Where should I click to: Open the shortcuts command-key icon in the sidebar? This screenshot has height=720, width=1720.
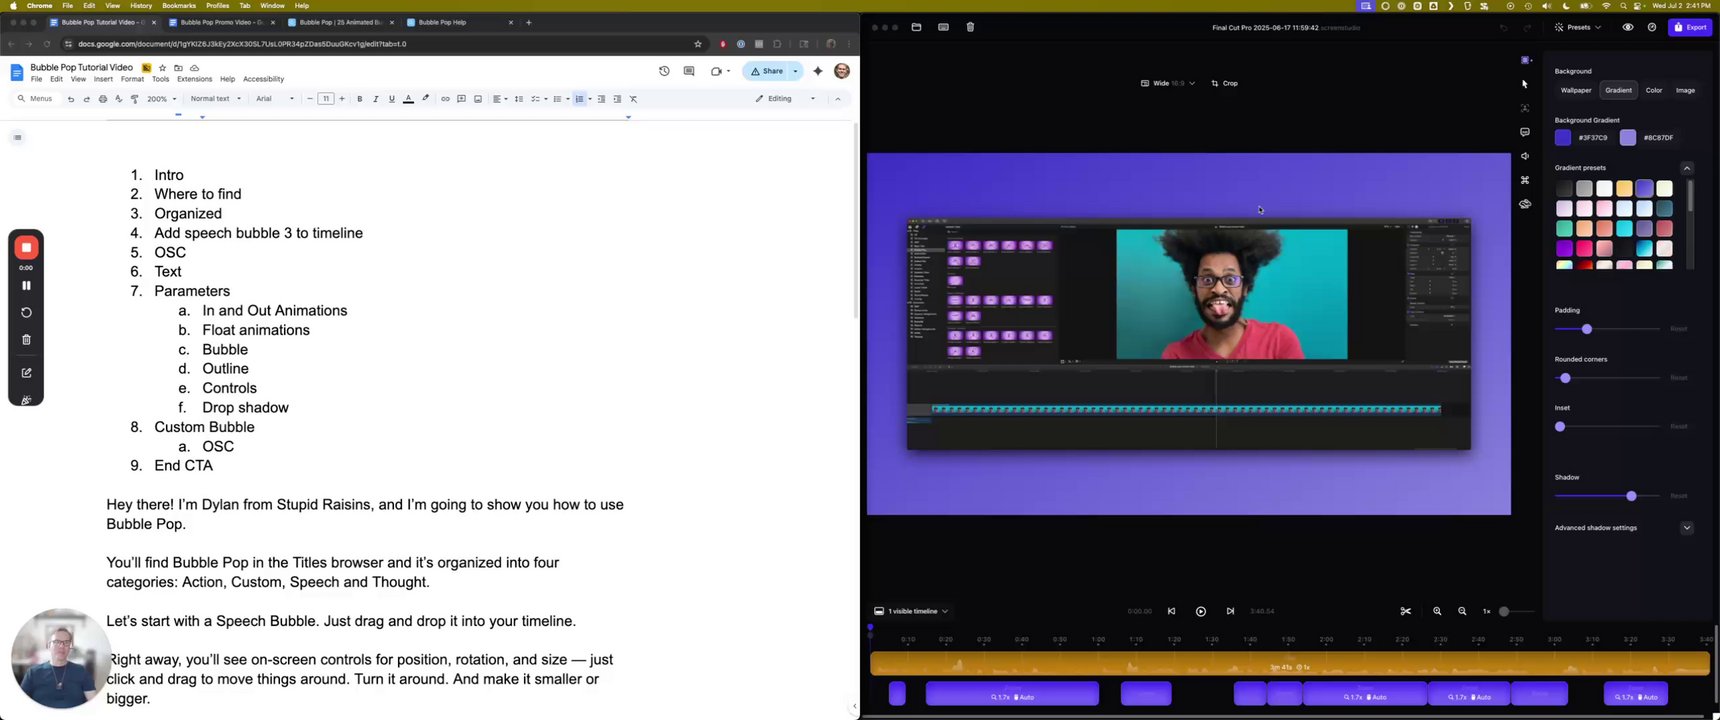pyautogui.click(x=1525, y=180)
